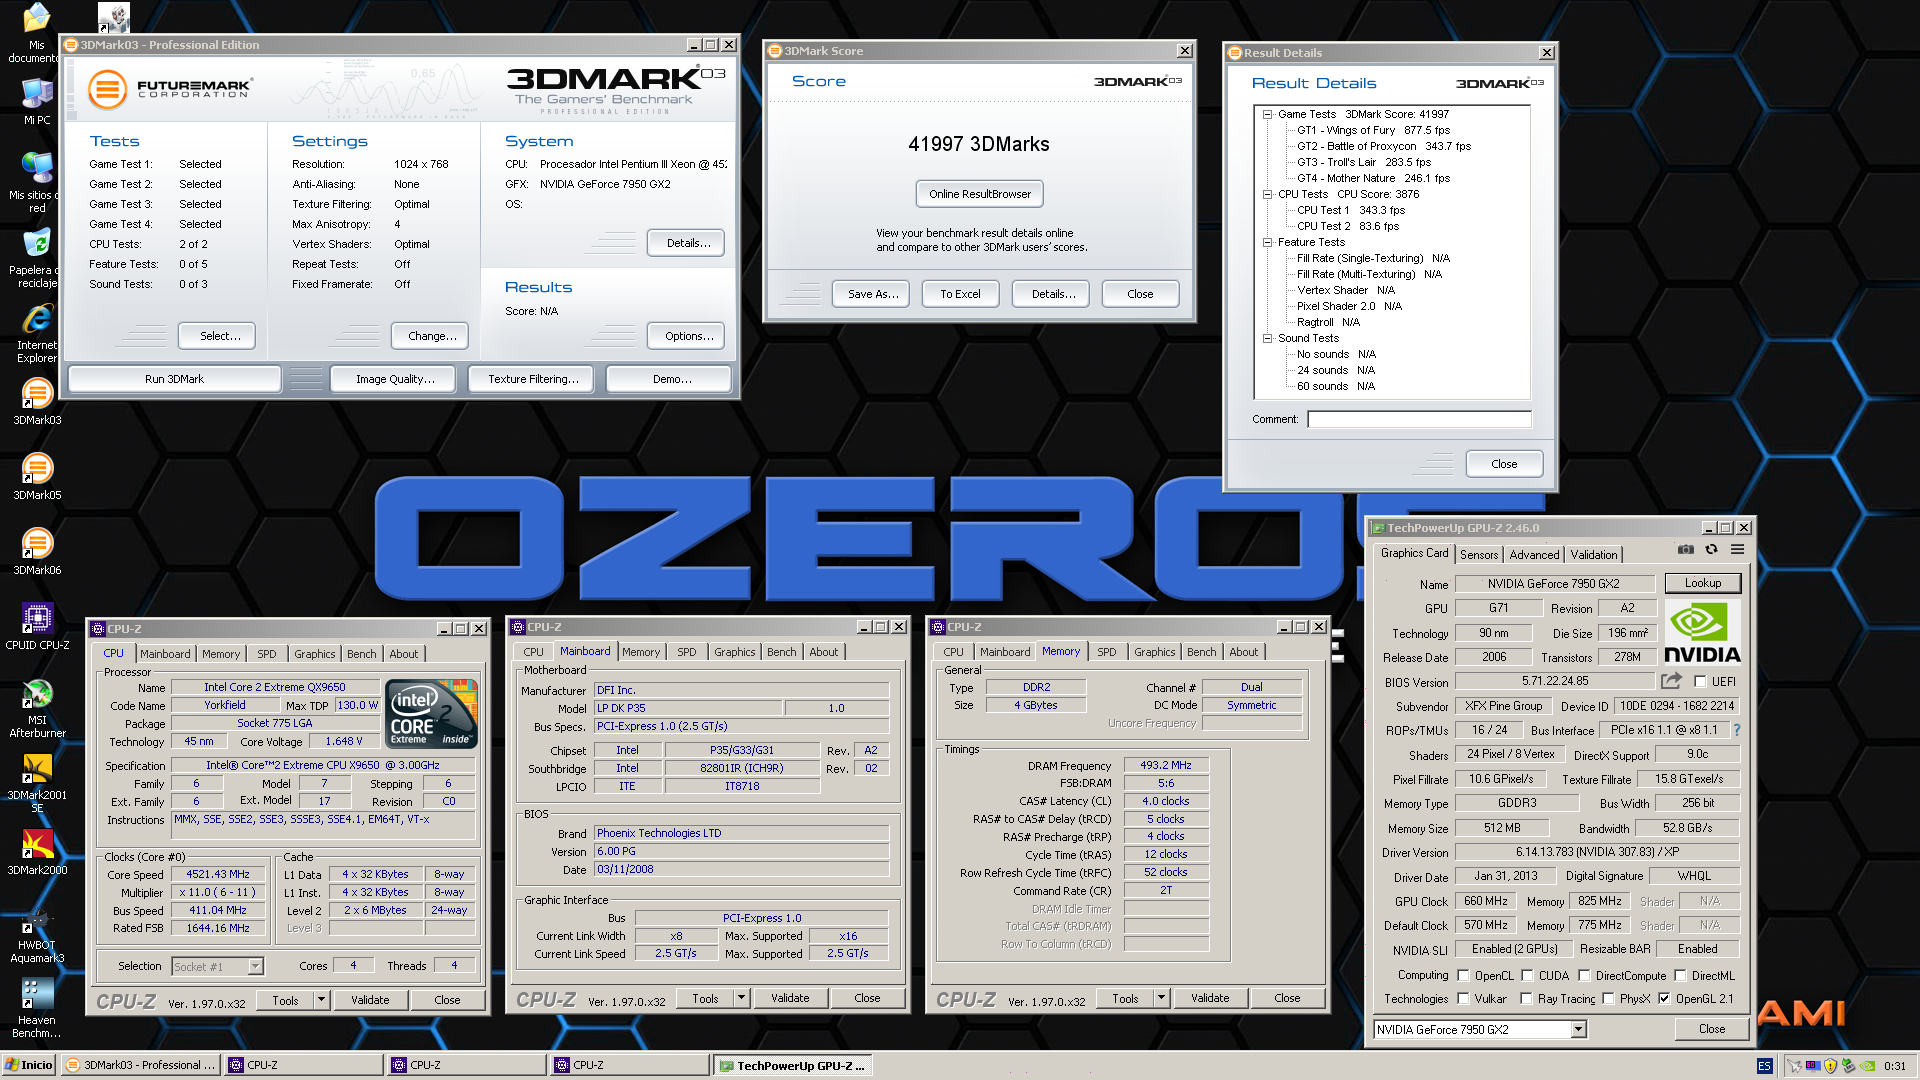The height and width of the screenshot is (1080, 1920).
Task: Click the Inicio start button on the taskbar
Action: point(29,1065)
